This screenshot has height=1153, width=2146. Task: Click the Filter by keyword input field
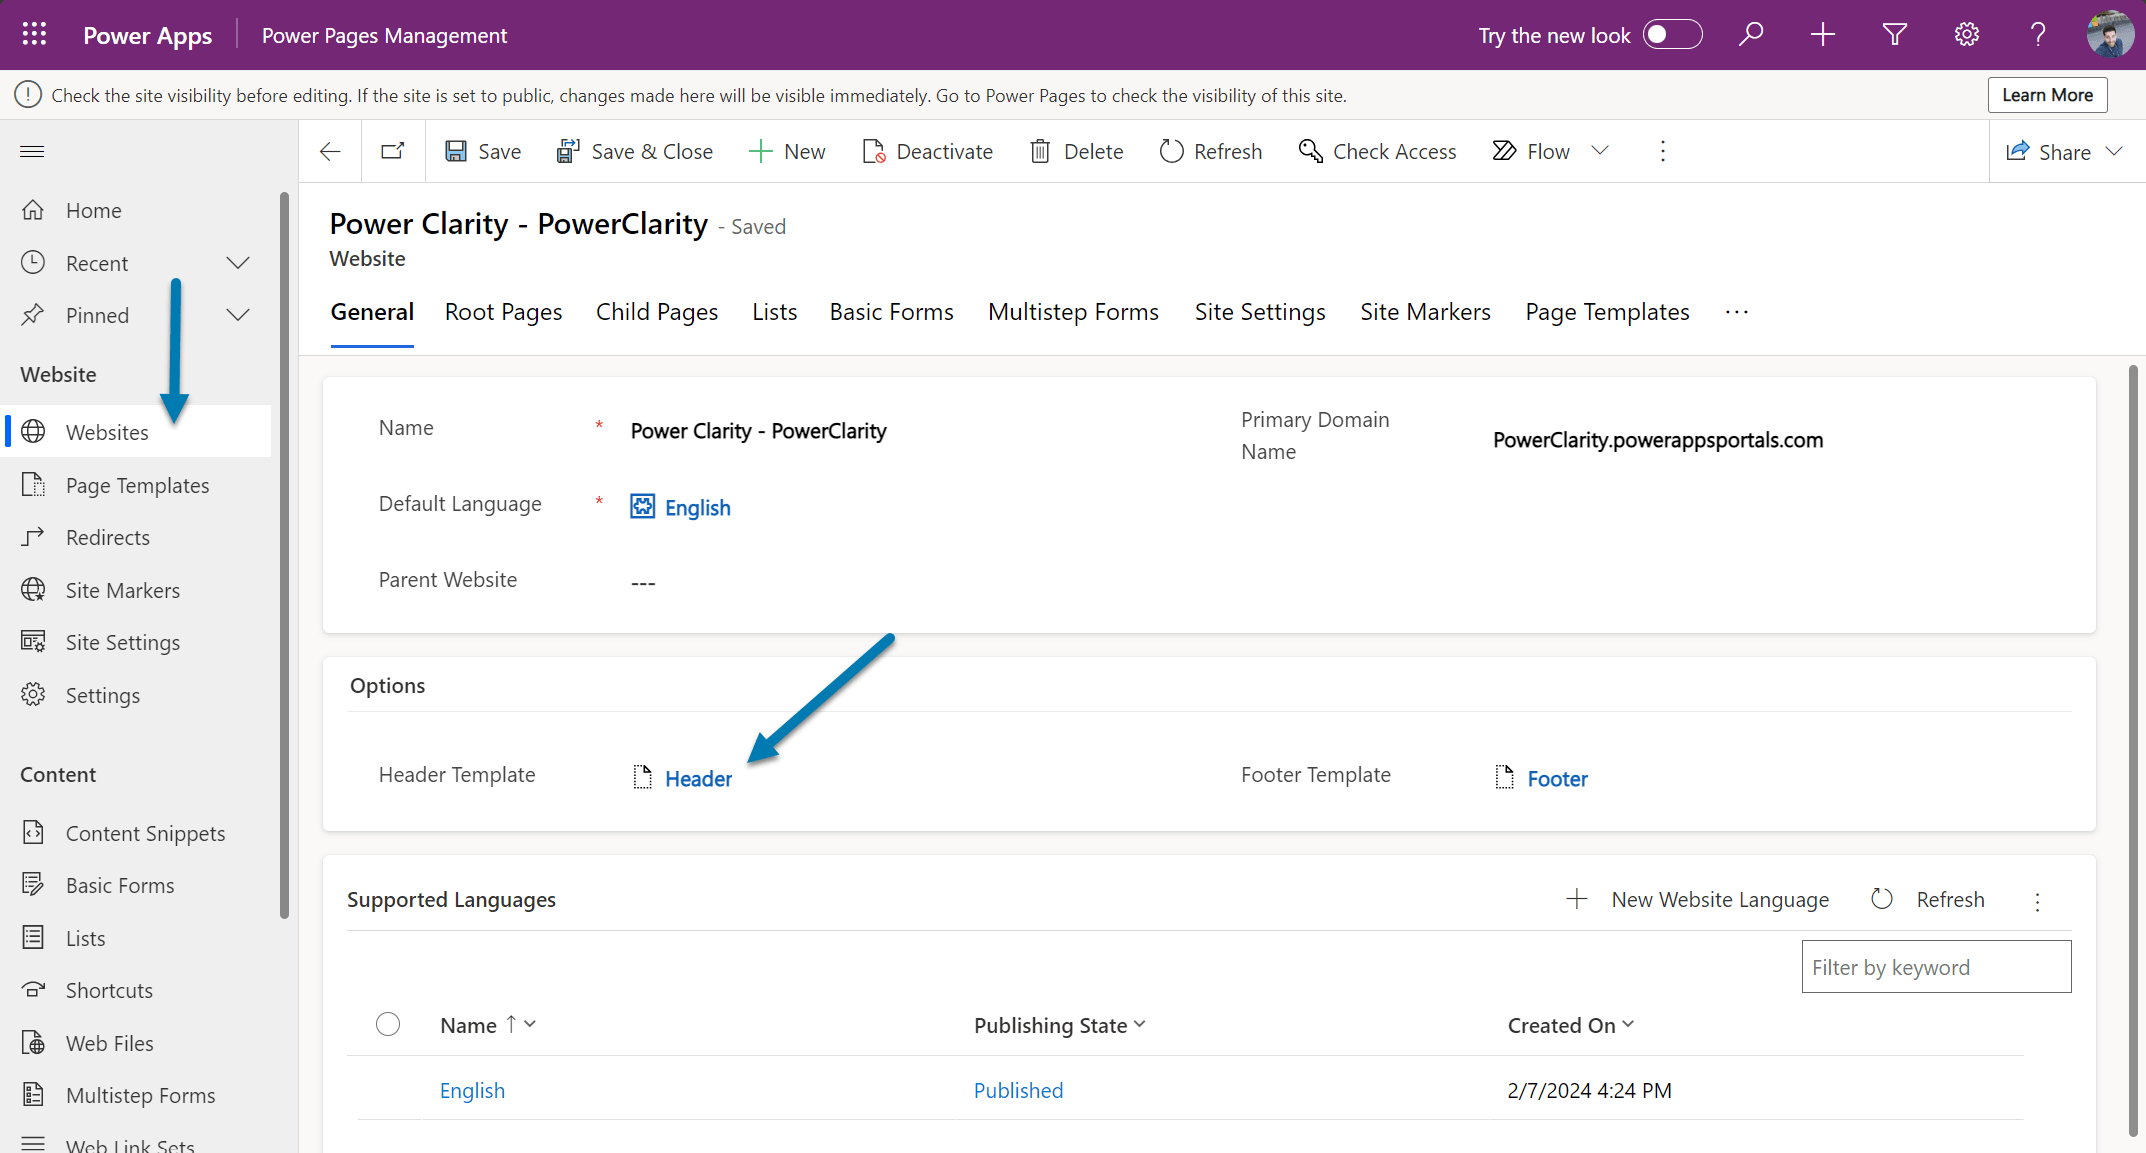pos(1935,966)
